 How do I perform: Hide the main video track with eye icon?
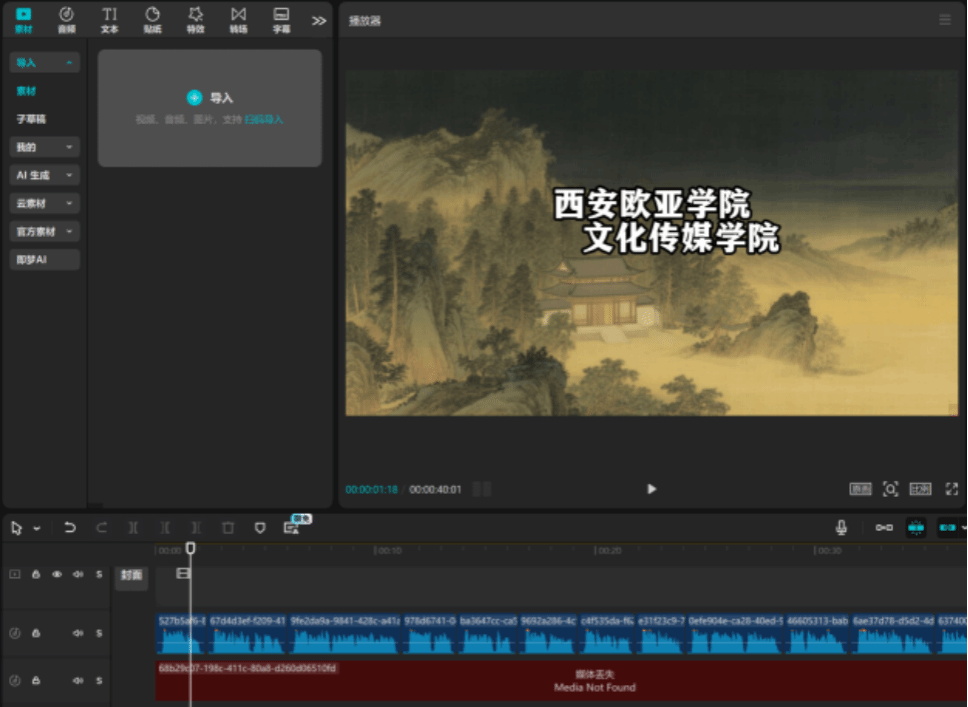(x=57, y=575)
